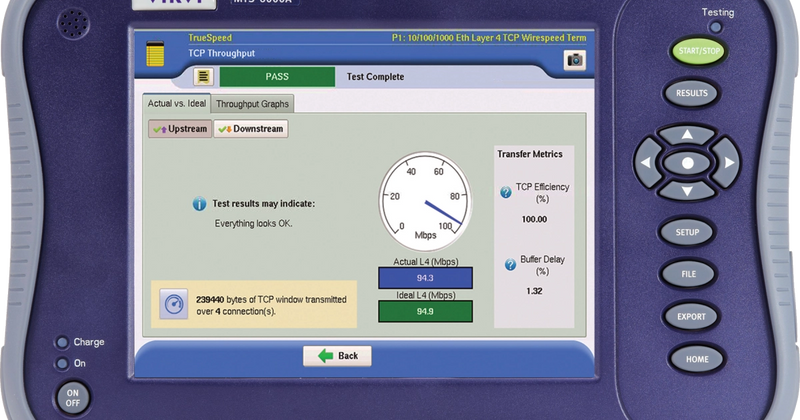
Task: Click TCP Efficiency help question mark
Action: pos(506,192)
